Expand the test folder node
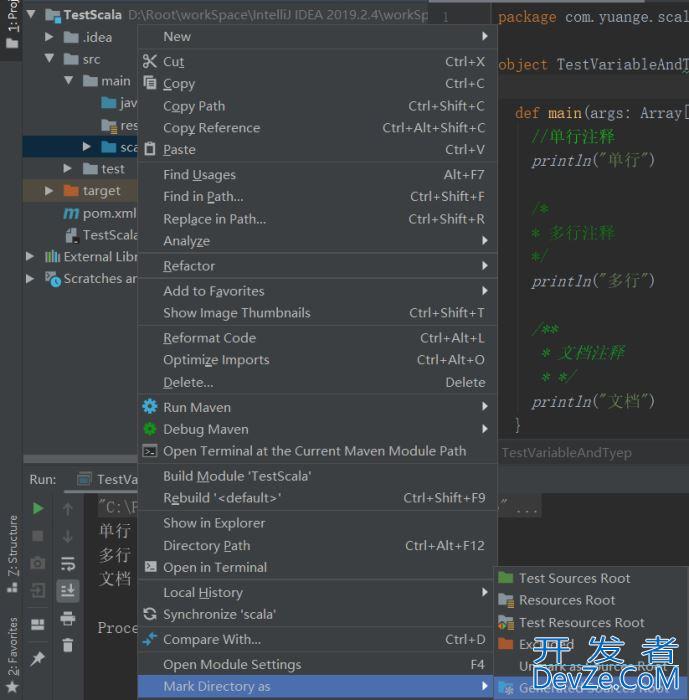The image size is (689, 700). [67, 168]
